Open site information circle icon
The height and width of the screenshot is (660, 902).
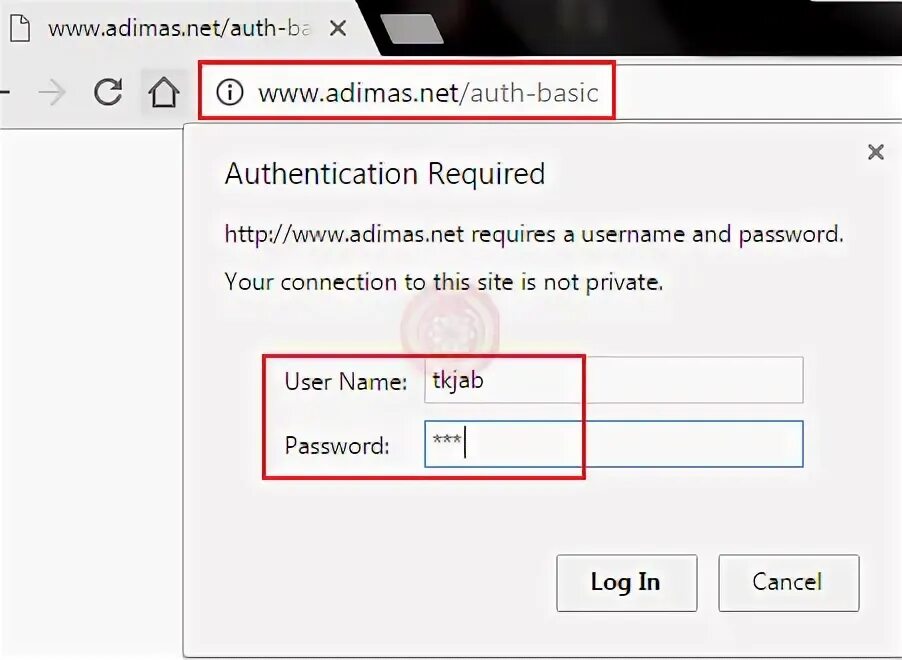(x=230, y=93)
